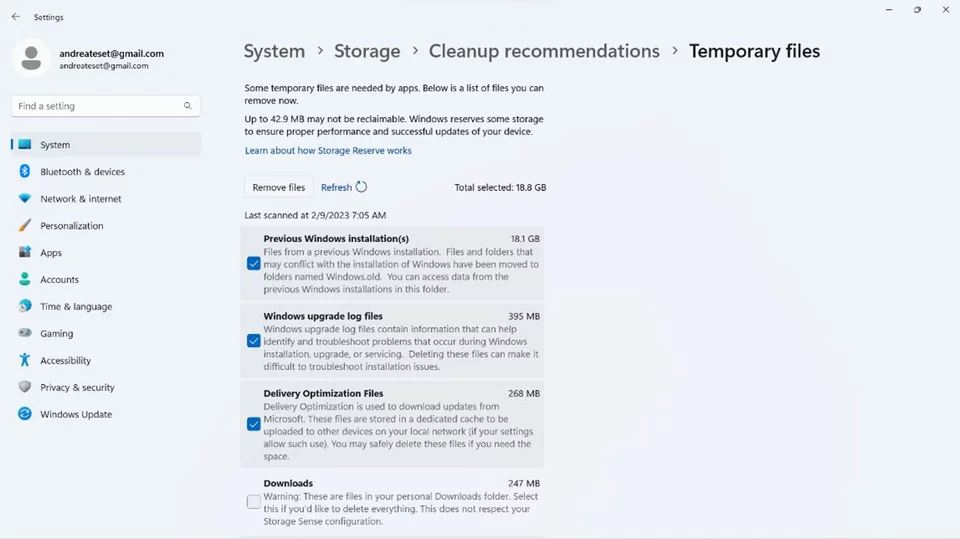This screenshot has height=539, width=960.
Task: Check the Downloads checkbox
Action: point(253,502)
